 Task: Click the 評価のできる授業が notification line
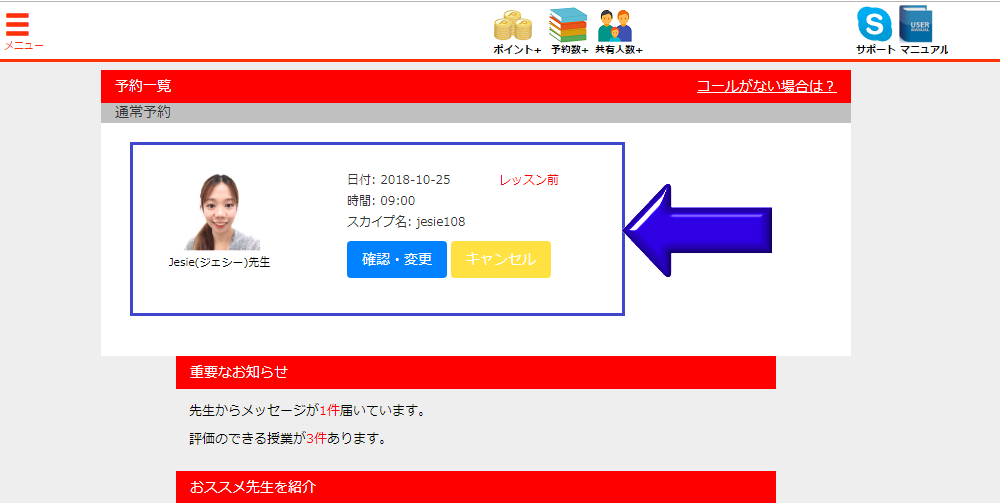(x=288, y=439)
